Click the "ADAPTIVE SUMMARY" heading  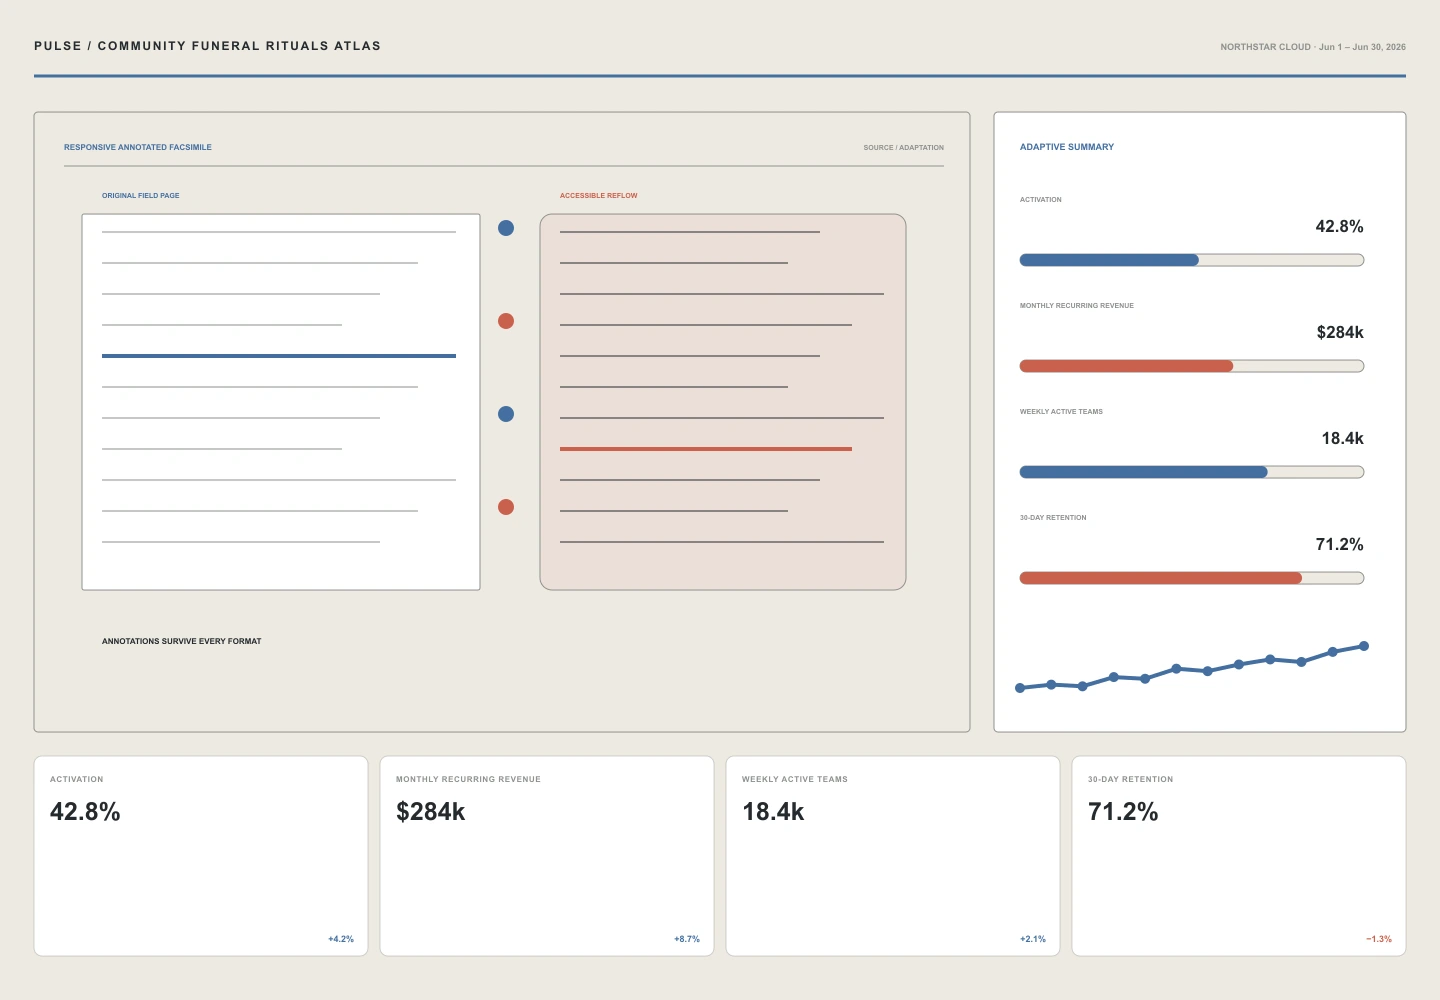[x=1067, y=147]
